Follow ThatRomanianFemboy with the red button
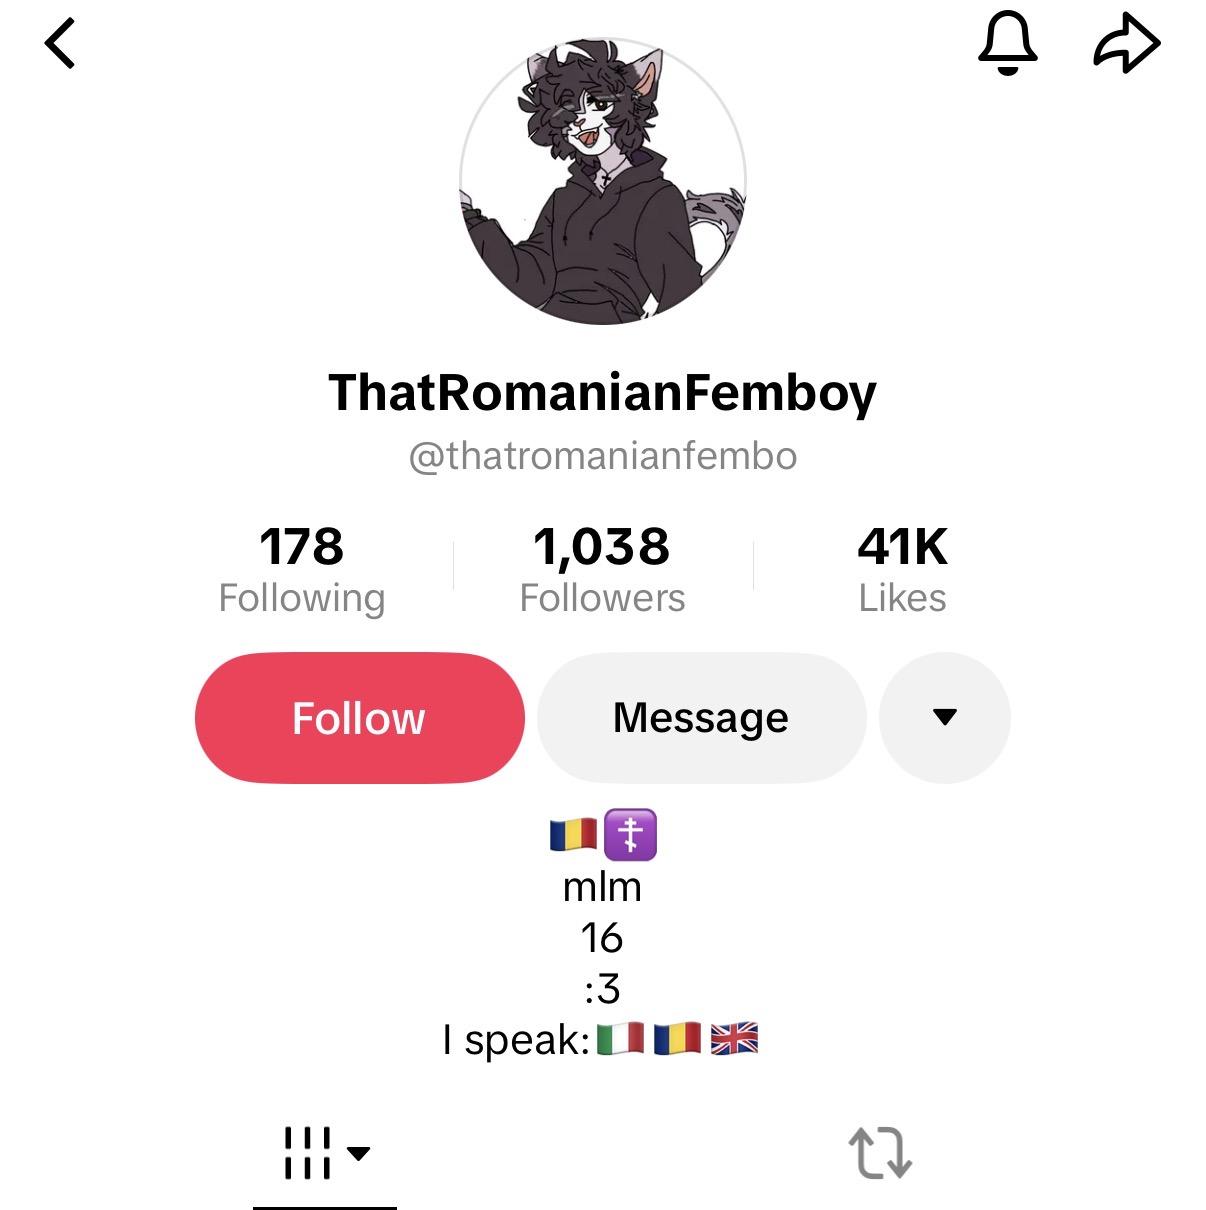 [x=359, y=718]
